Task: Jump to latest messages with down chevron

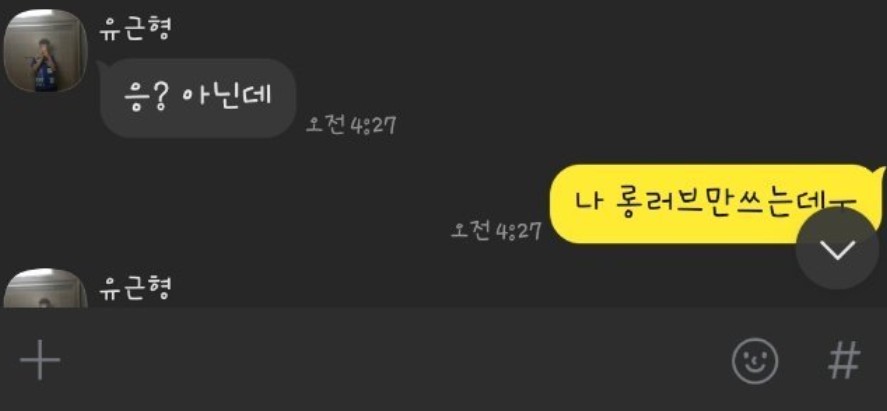Action: pyautogui.click(x=837, y=249)
